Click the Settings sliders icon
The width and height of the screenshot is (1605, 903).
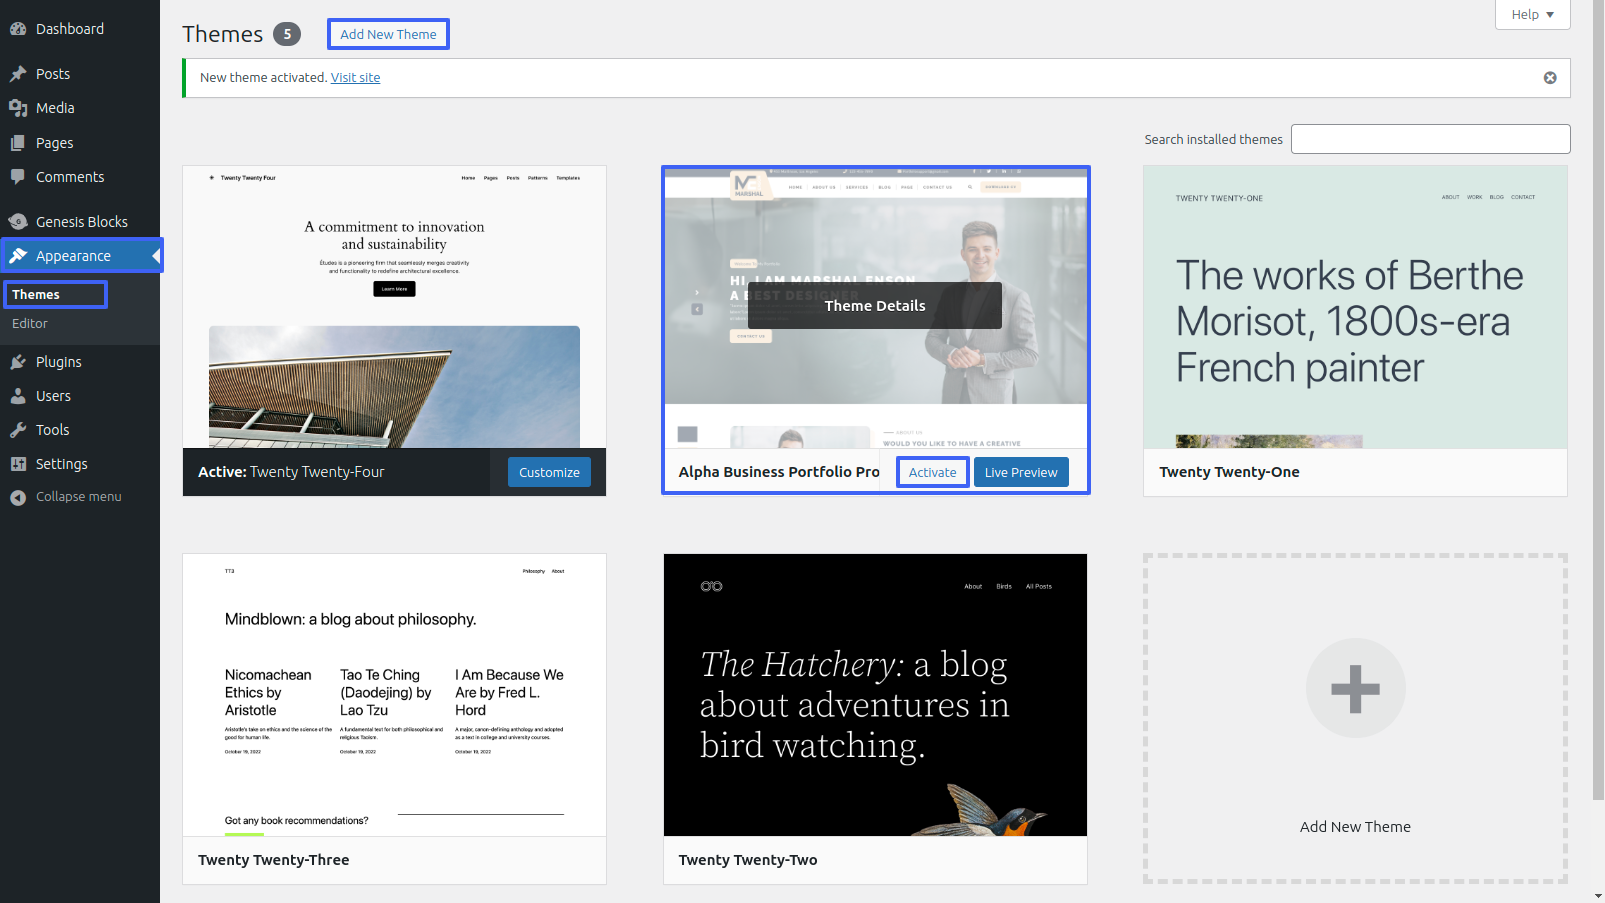point(18,464)
